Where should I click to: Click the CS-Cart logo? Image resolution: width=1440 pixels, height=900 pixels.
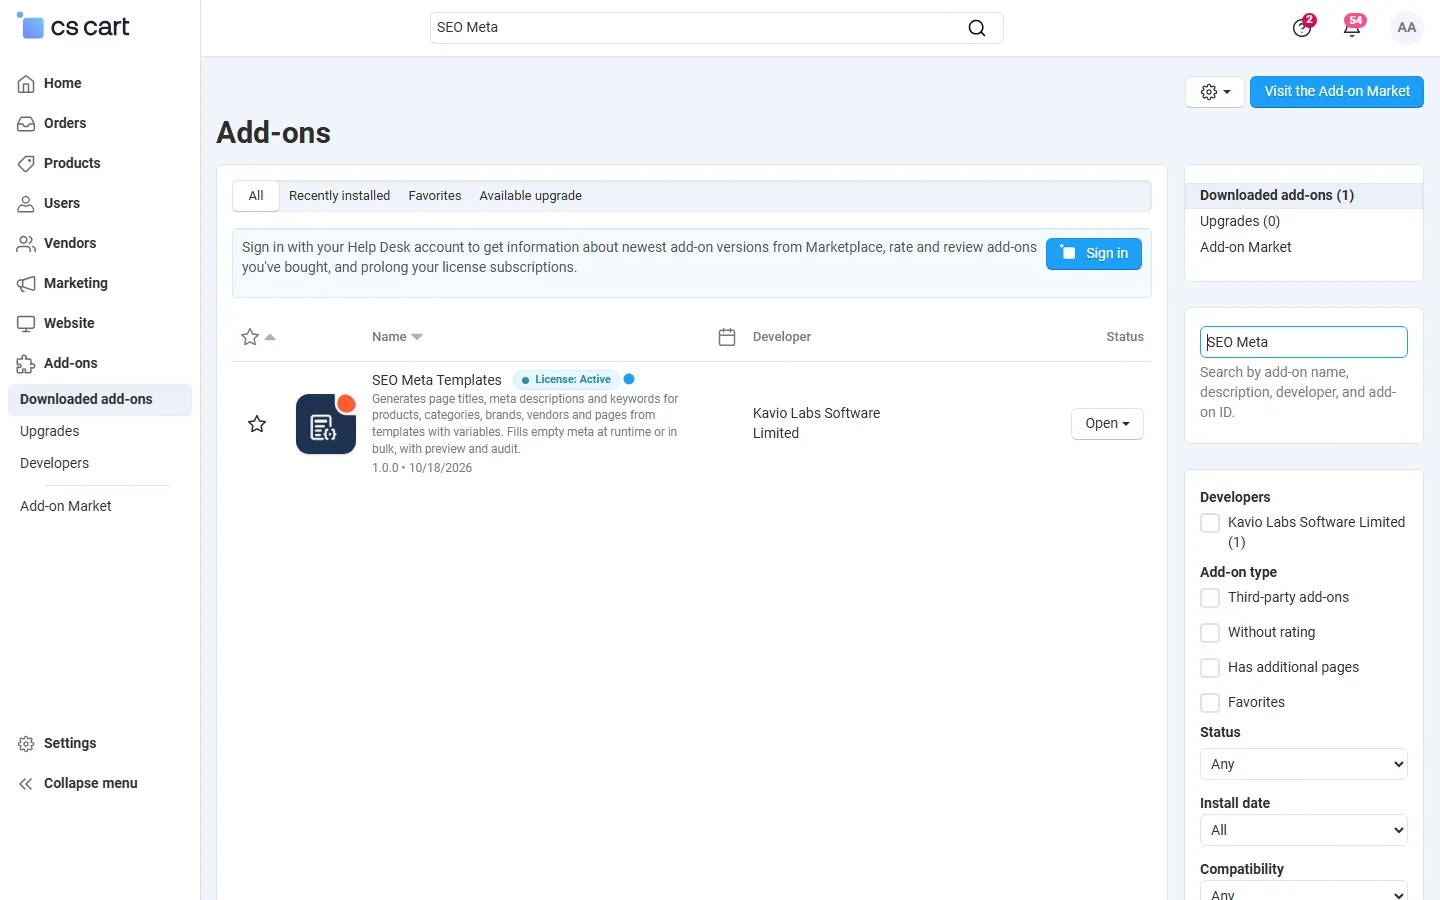tap(73, 27)
